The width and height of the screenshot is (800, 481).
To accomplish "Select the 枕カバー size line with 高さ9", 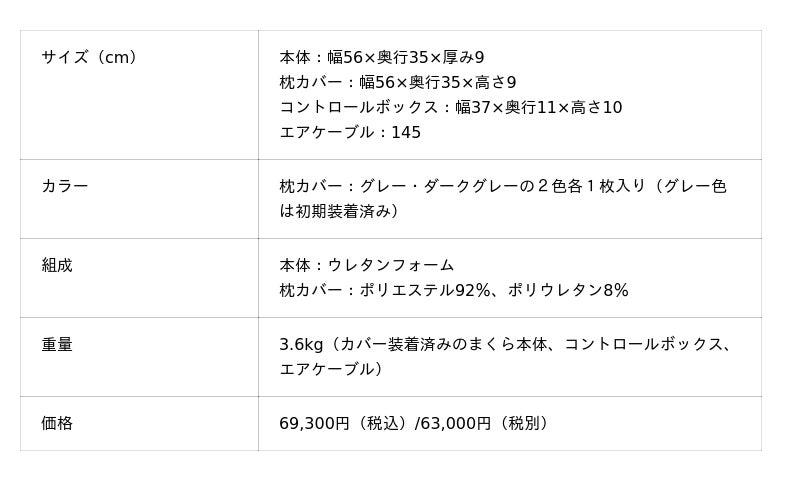I will (397, 83).
